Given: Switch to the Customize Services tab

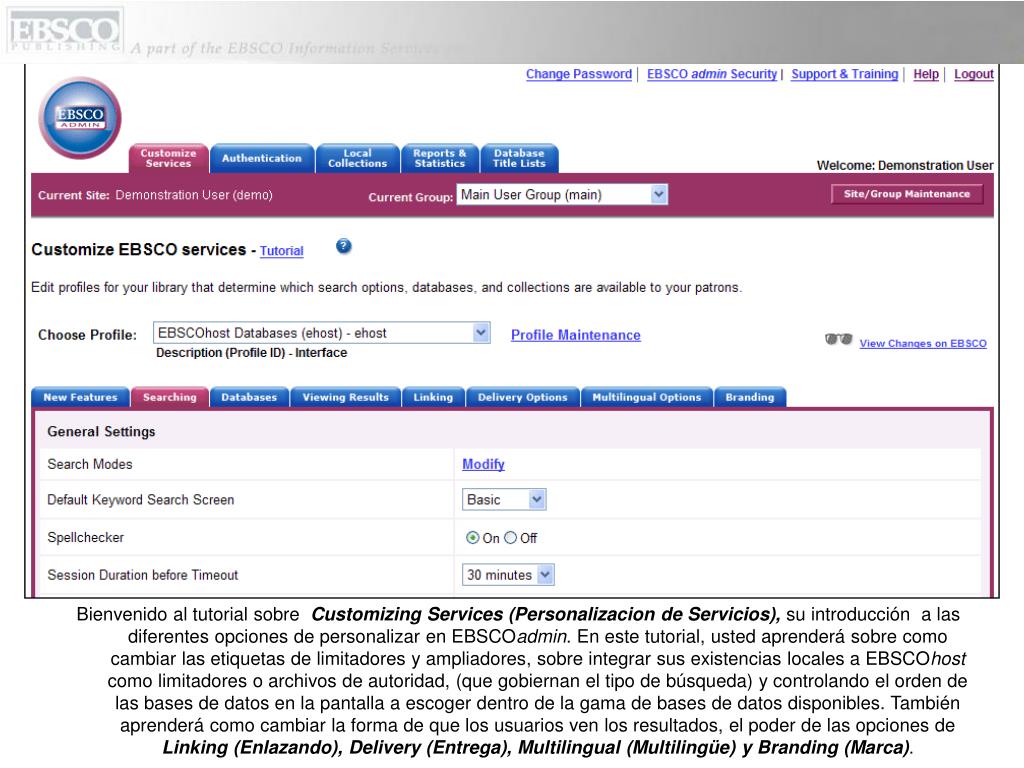Looking at the screenshot, I should click(168, 158).
